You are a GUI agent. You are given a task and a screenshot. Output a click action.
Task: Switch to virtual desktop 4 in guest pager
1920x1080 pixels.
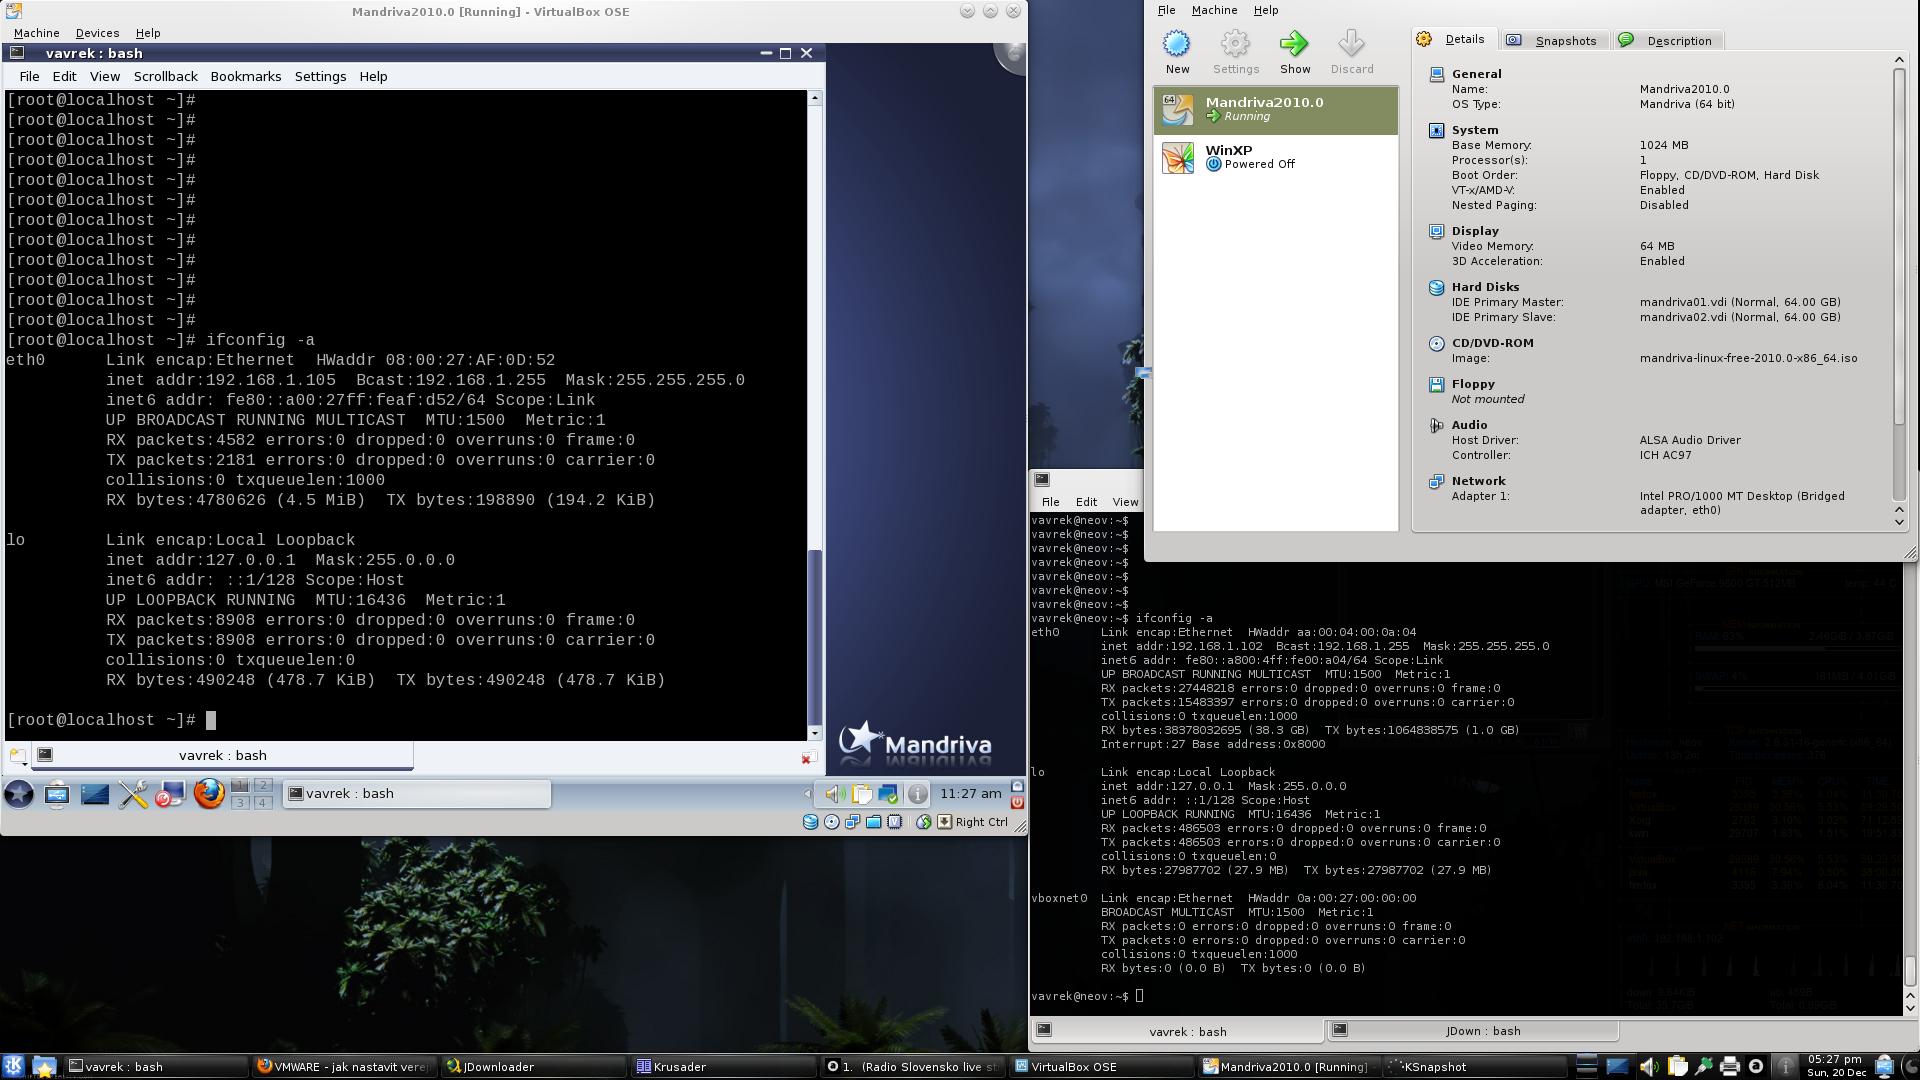[263, 802]
